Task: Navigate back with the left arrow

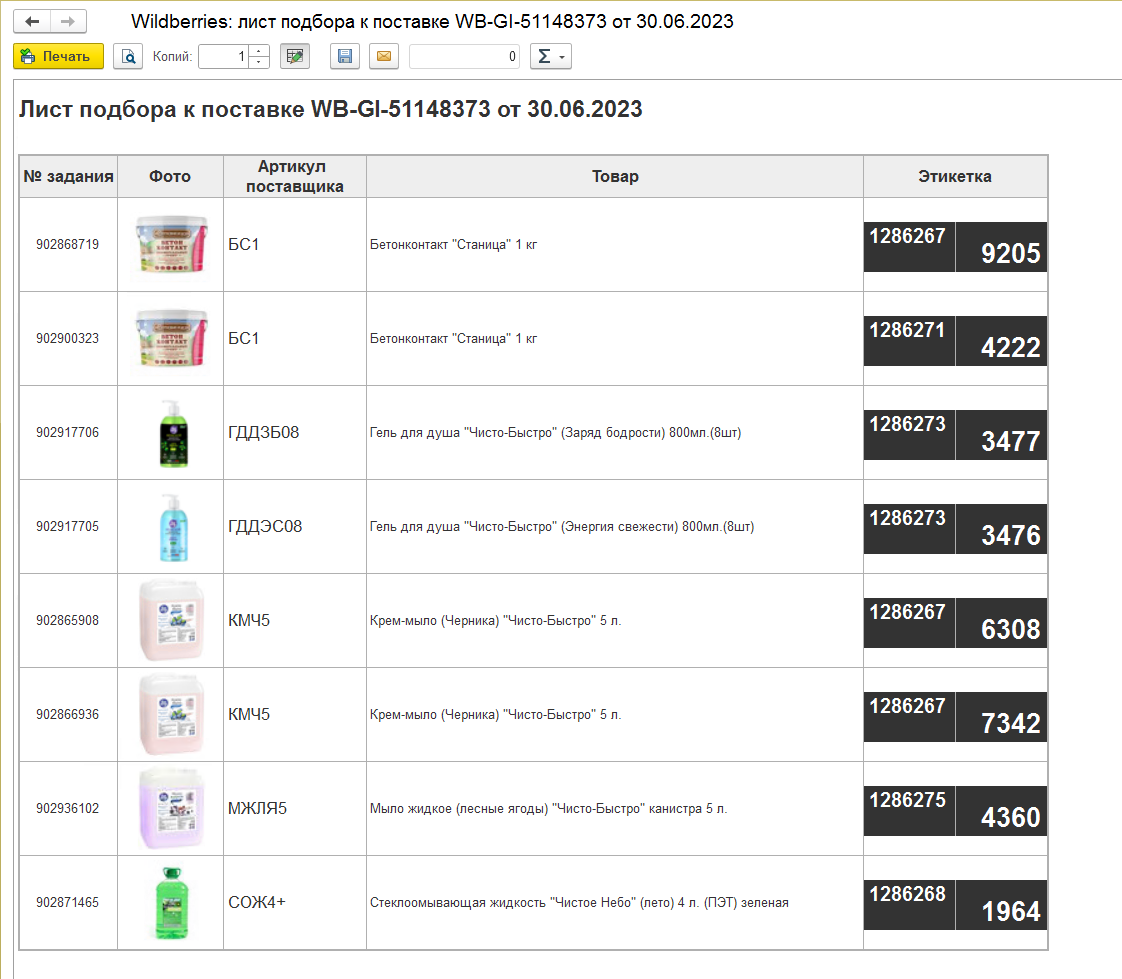Action: click(32, 21)
